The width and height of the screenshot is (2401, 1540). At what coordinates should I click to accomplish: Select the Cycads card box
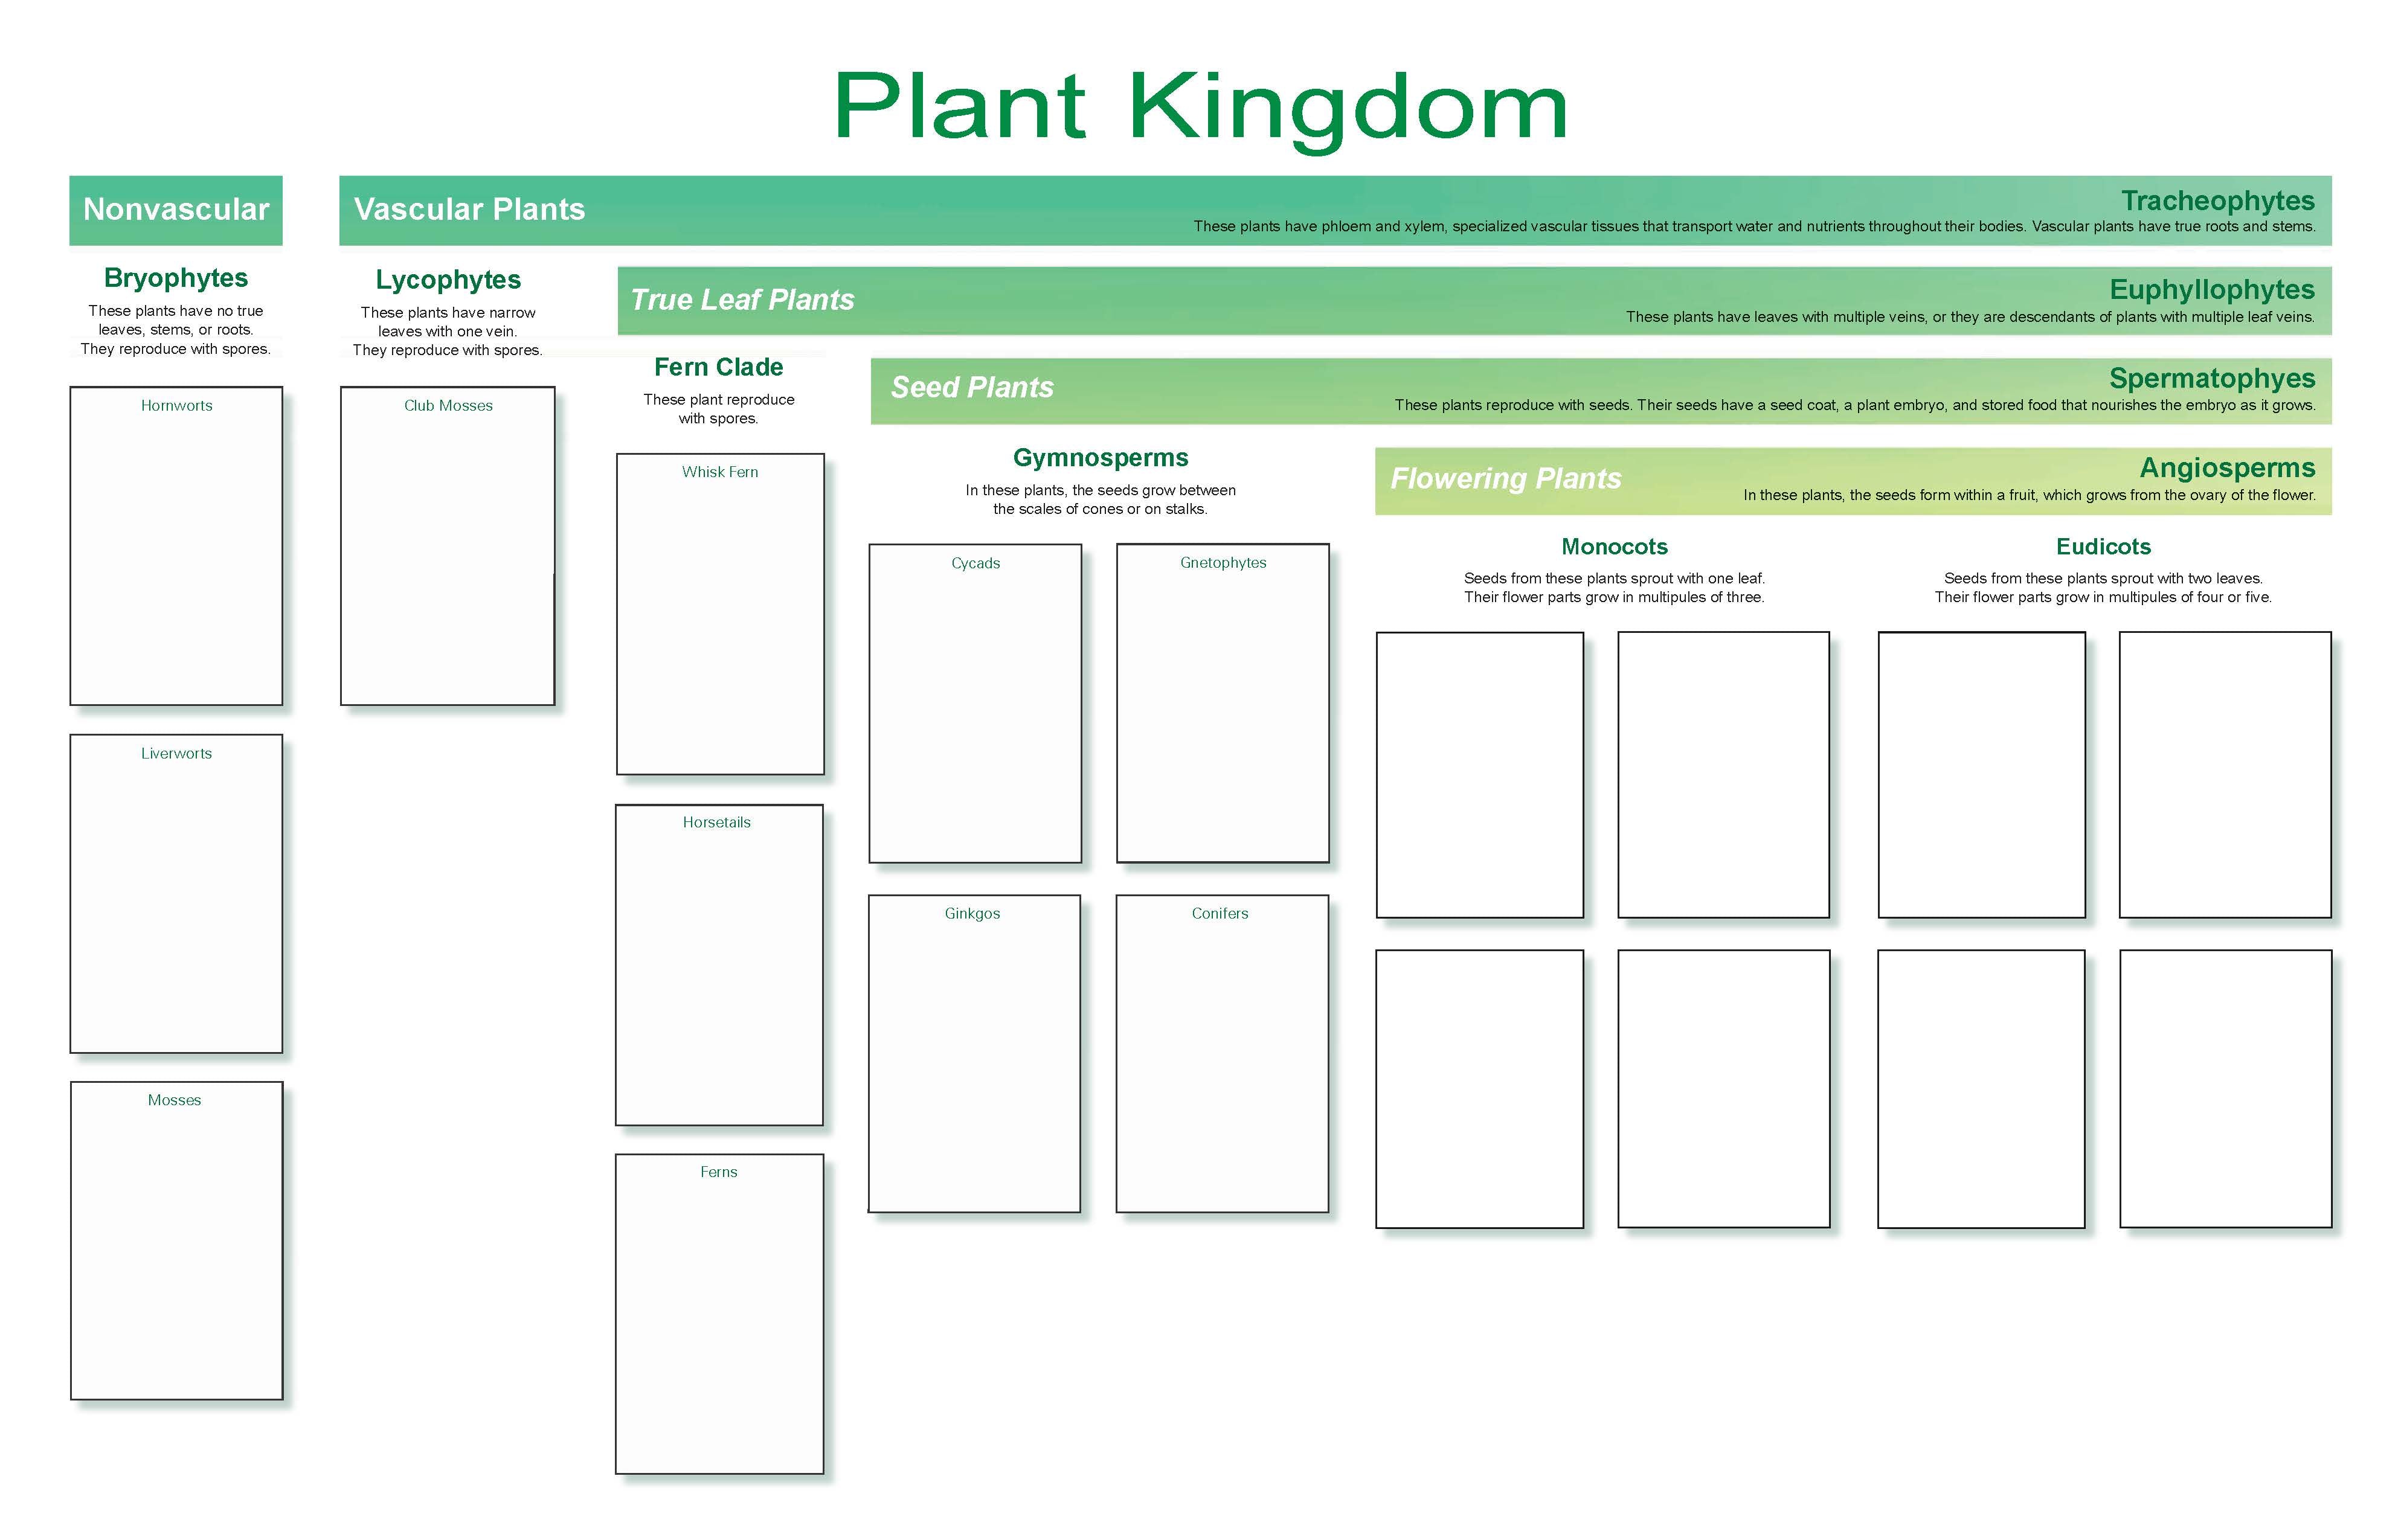[975, 703]
